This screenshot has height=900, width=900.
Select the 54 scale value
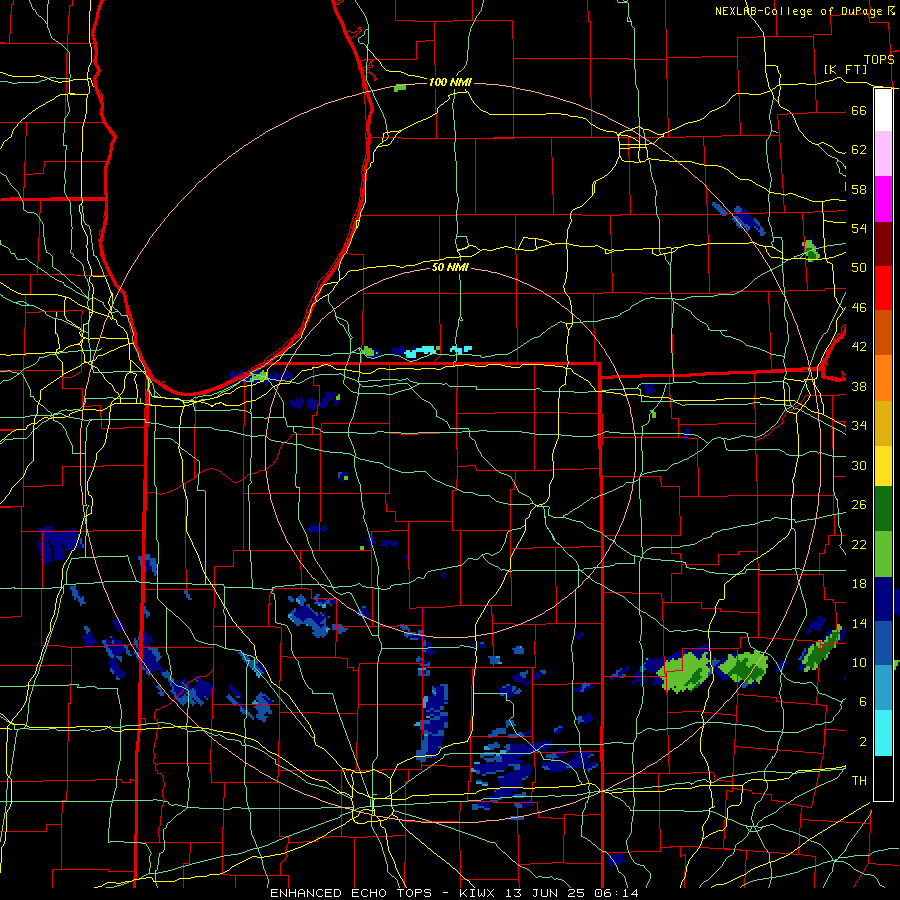point(859,228)
